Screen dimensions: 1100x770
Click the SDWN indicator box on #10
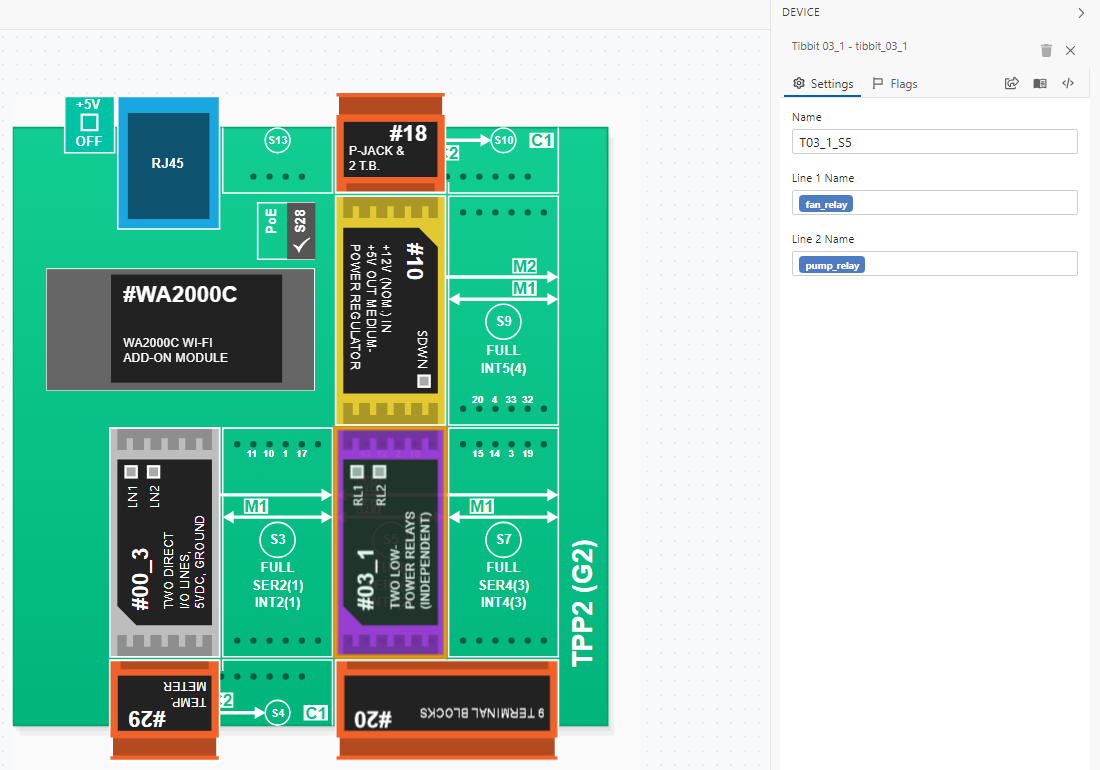(424, 381)
